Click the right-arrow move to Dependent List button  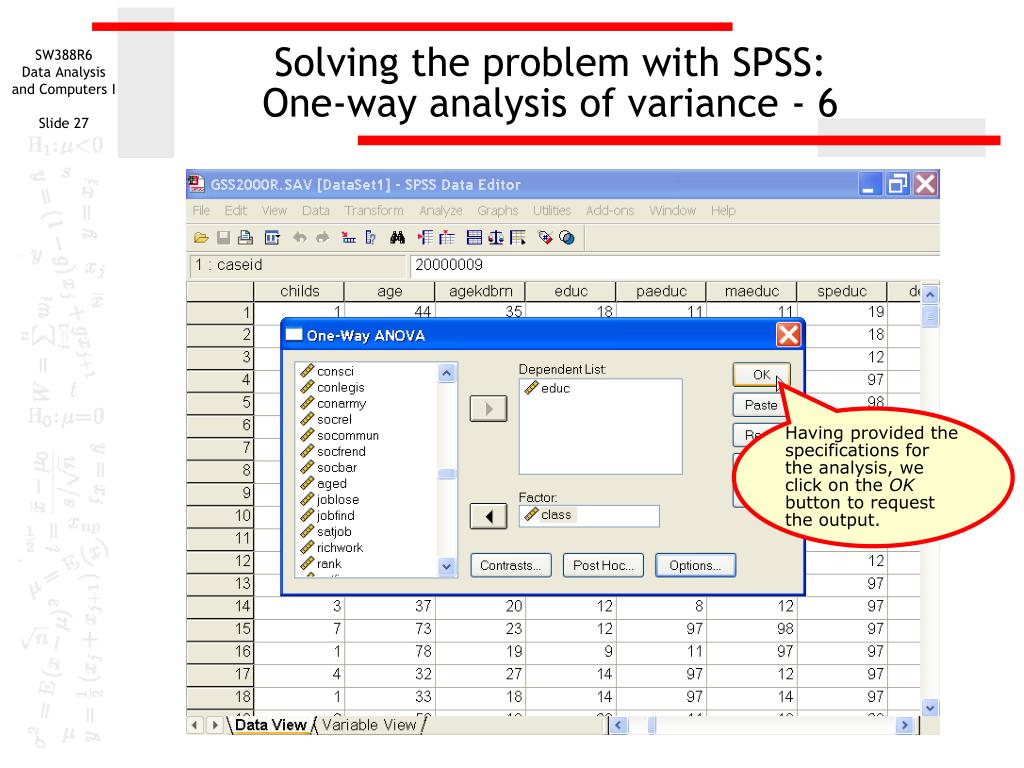tap(488, 409)
